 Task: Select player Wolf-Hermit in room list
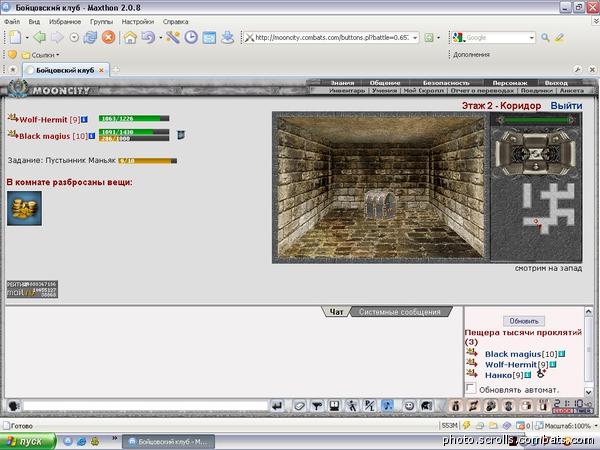[x=511, y=364]
